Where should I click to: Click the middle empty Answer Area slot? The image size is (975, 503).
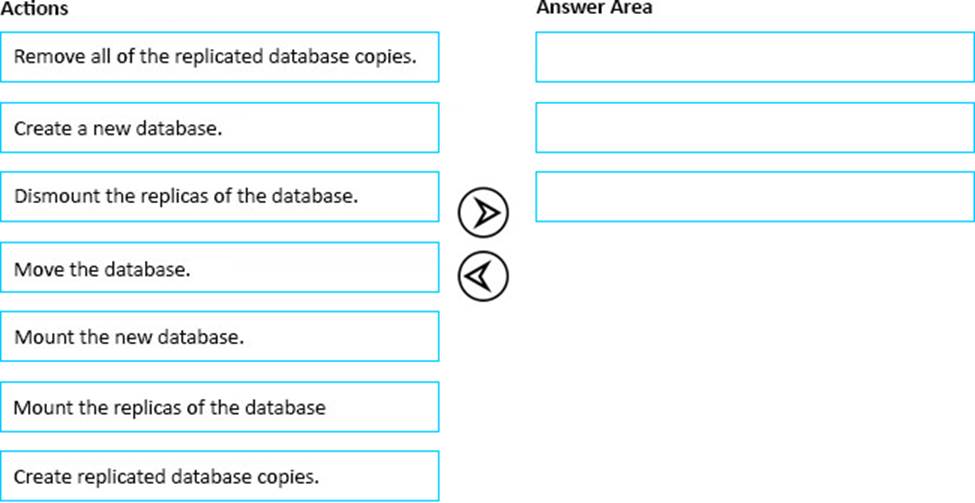(x=754, y=128)
